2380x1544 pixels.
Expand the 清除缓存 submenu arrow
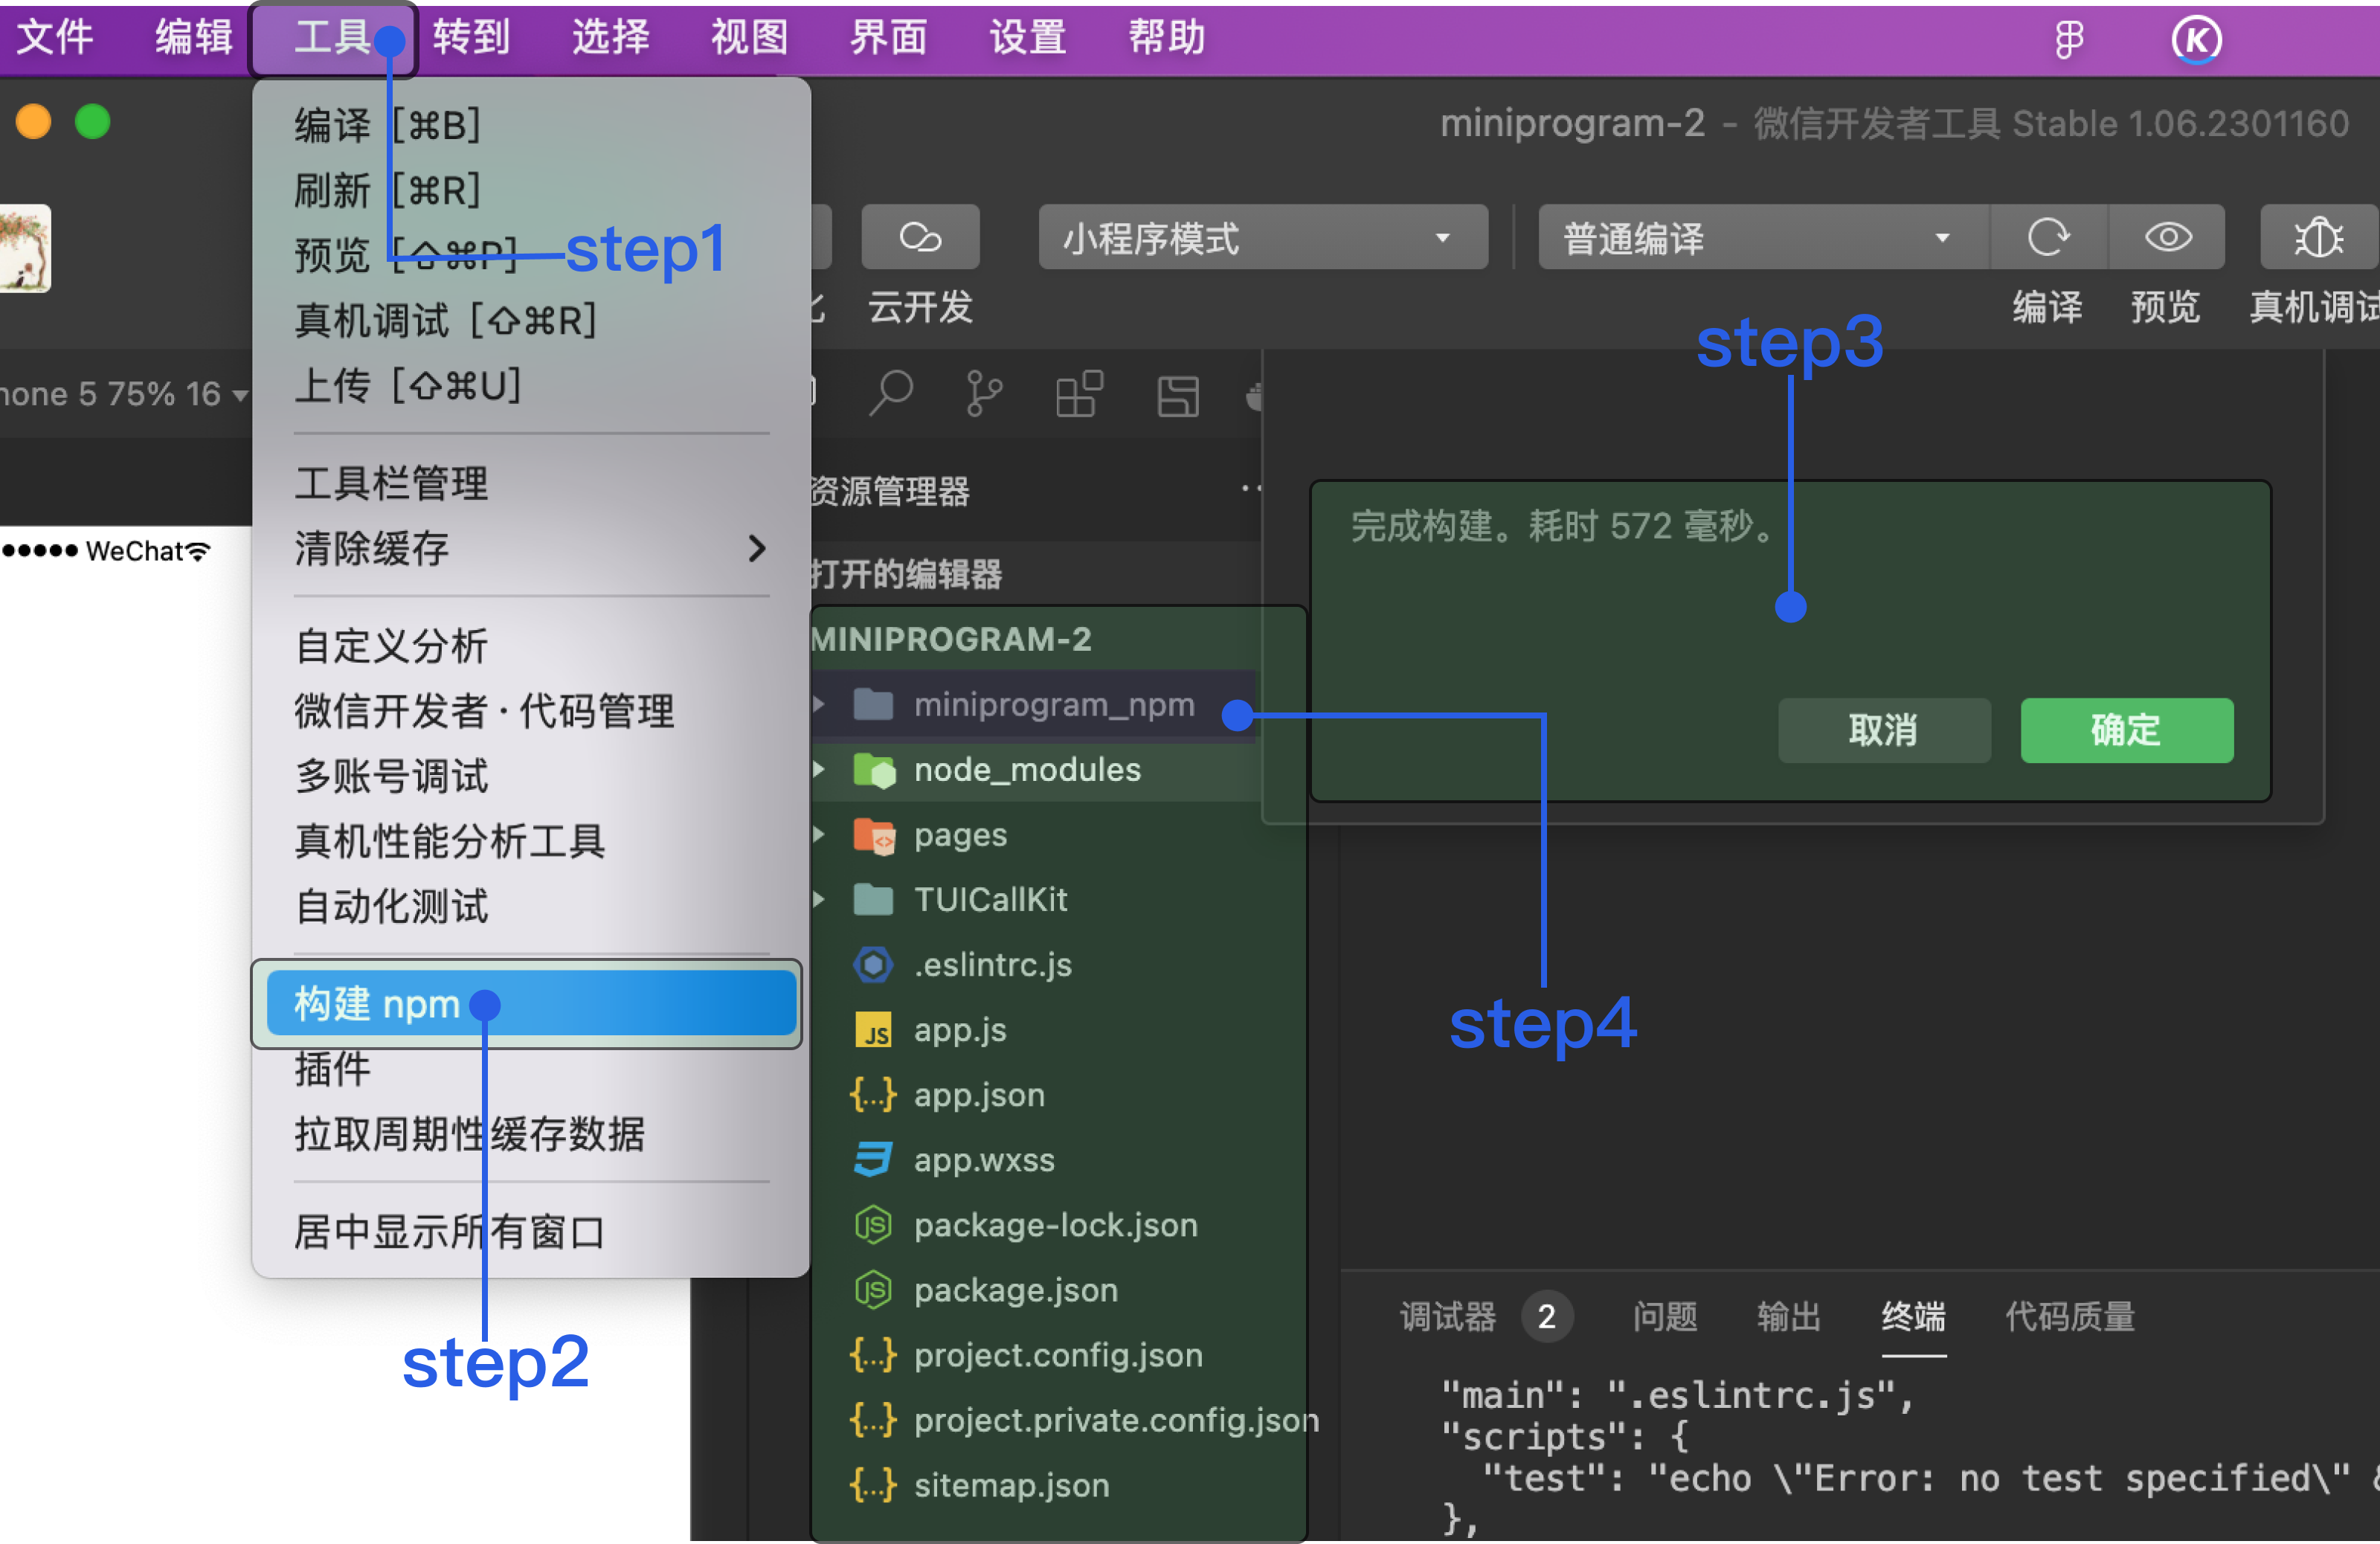757,548
